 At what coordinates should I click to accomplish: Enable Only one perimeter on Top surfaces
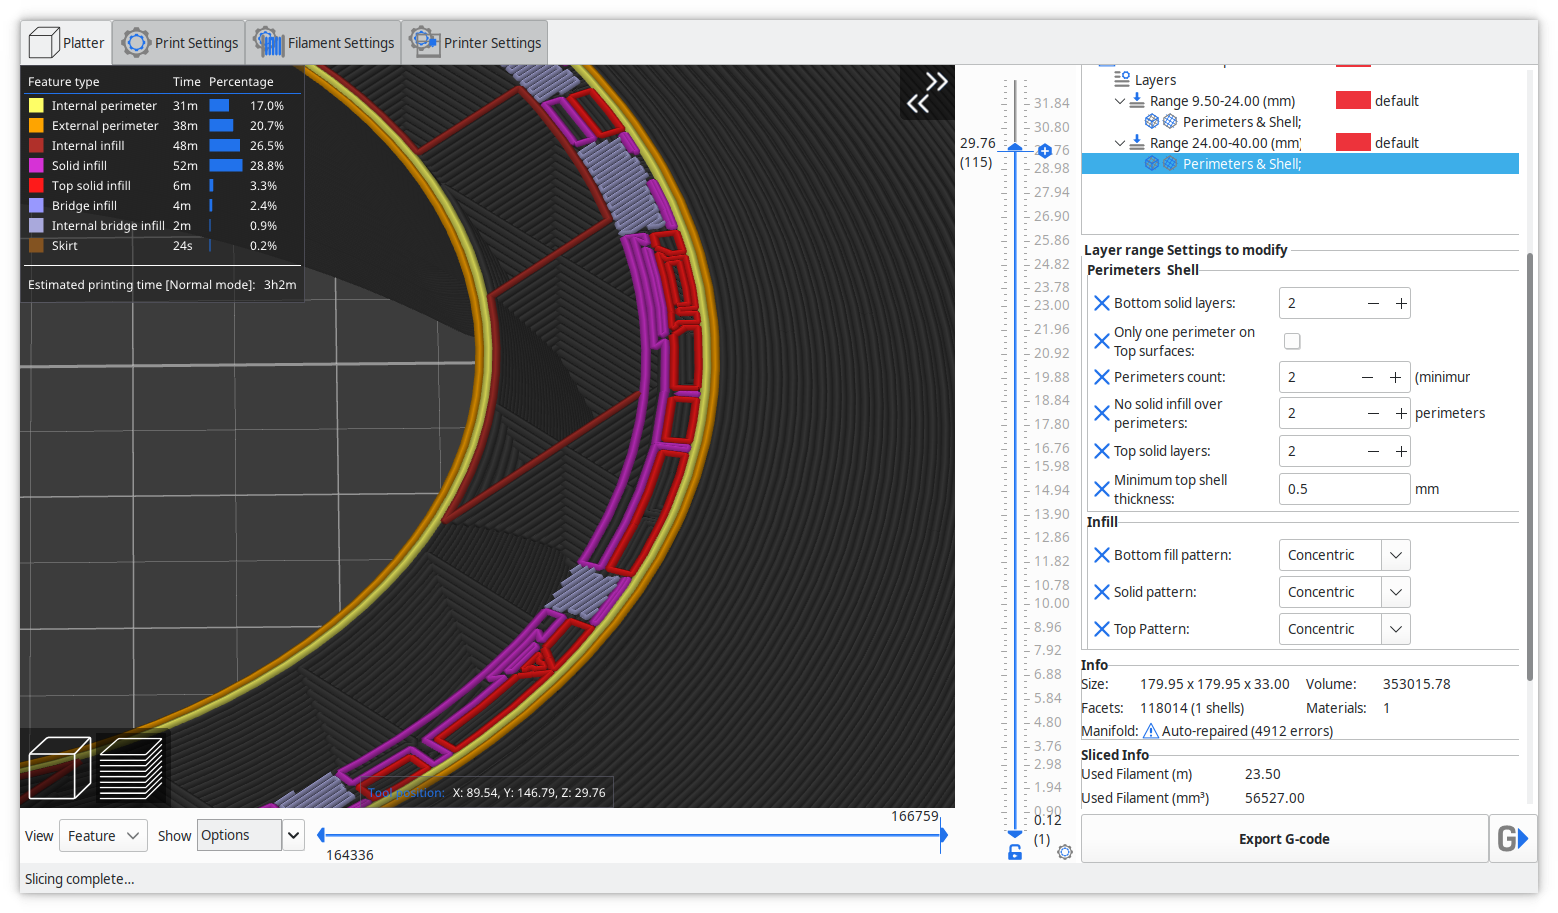coord(1292,341)
